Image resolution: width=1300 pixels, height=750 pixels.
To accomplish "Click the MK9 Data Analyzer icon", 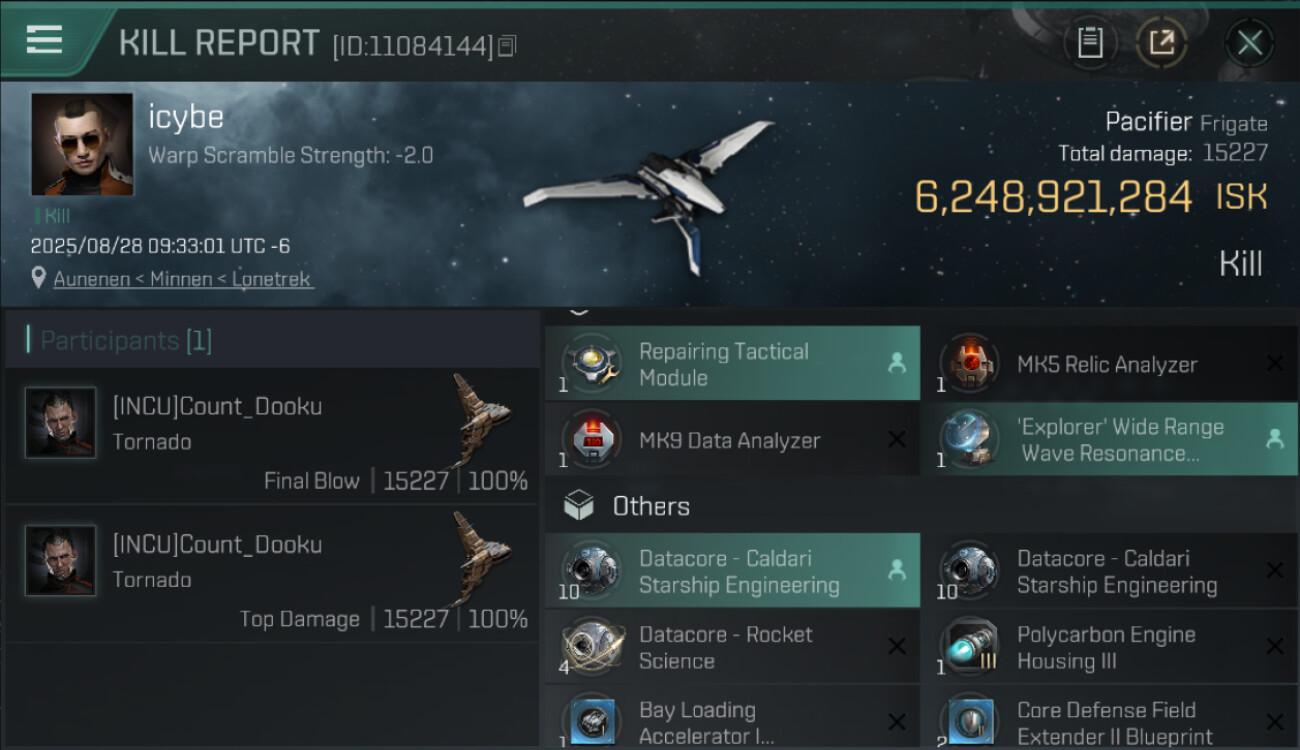I will 590,439.
